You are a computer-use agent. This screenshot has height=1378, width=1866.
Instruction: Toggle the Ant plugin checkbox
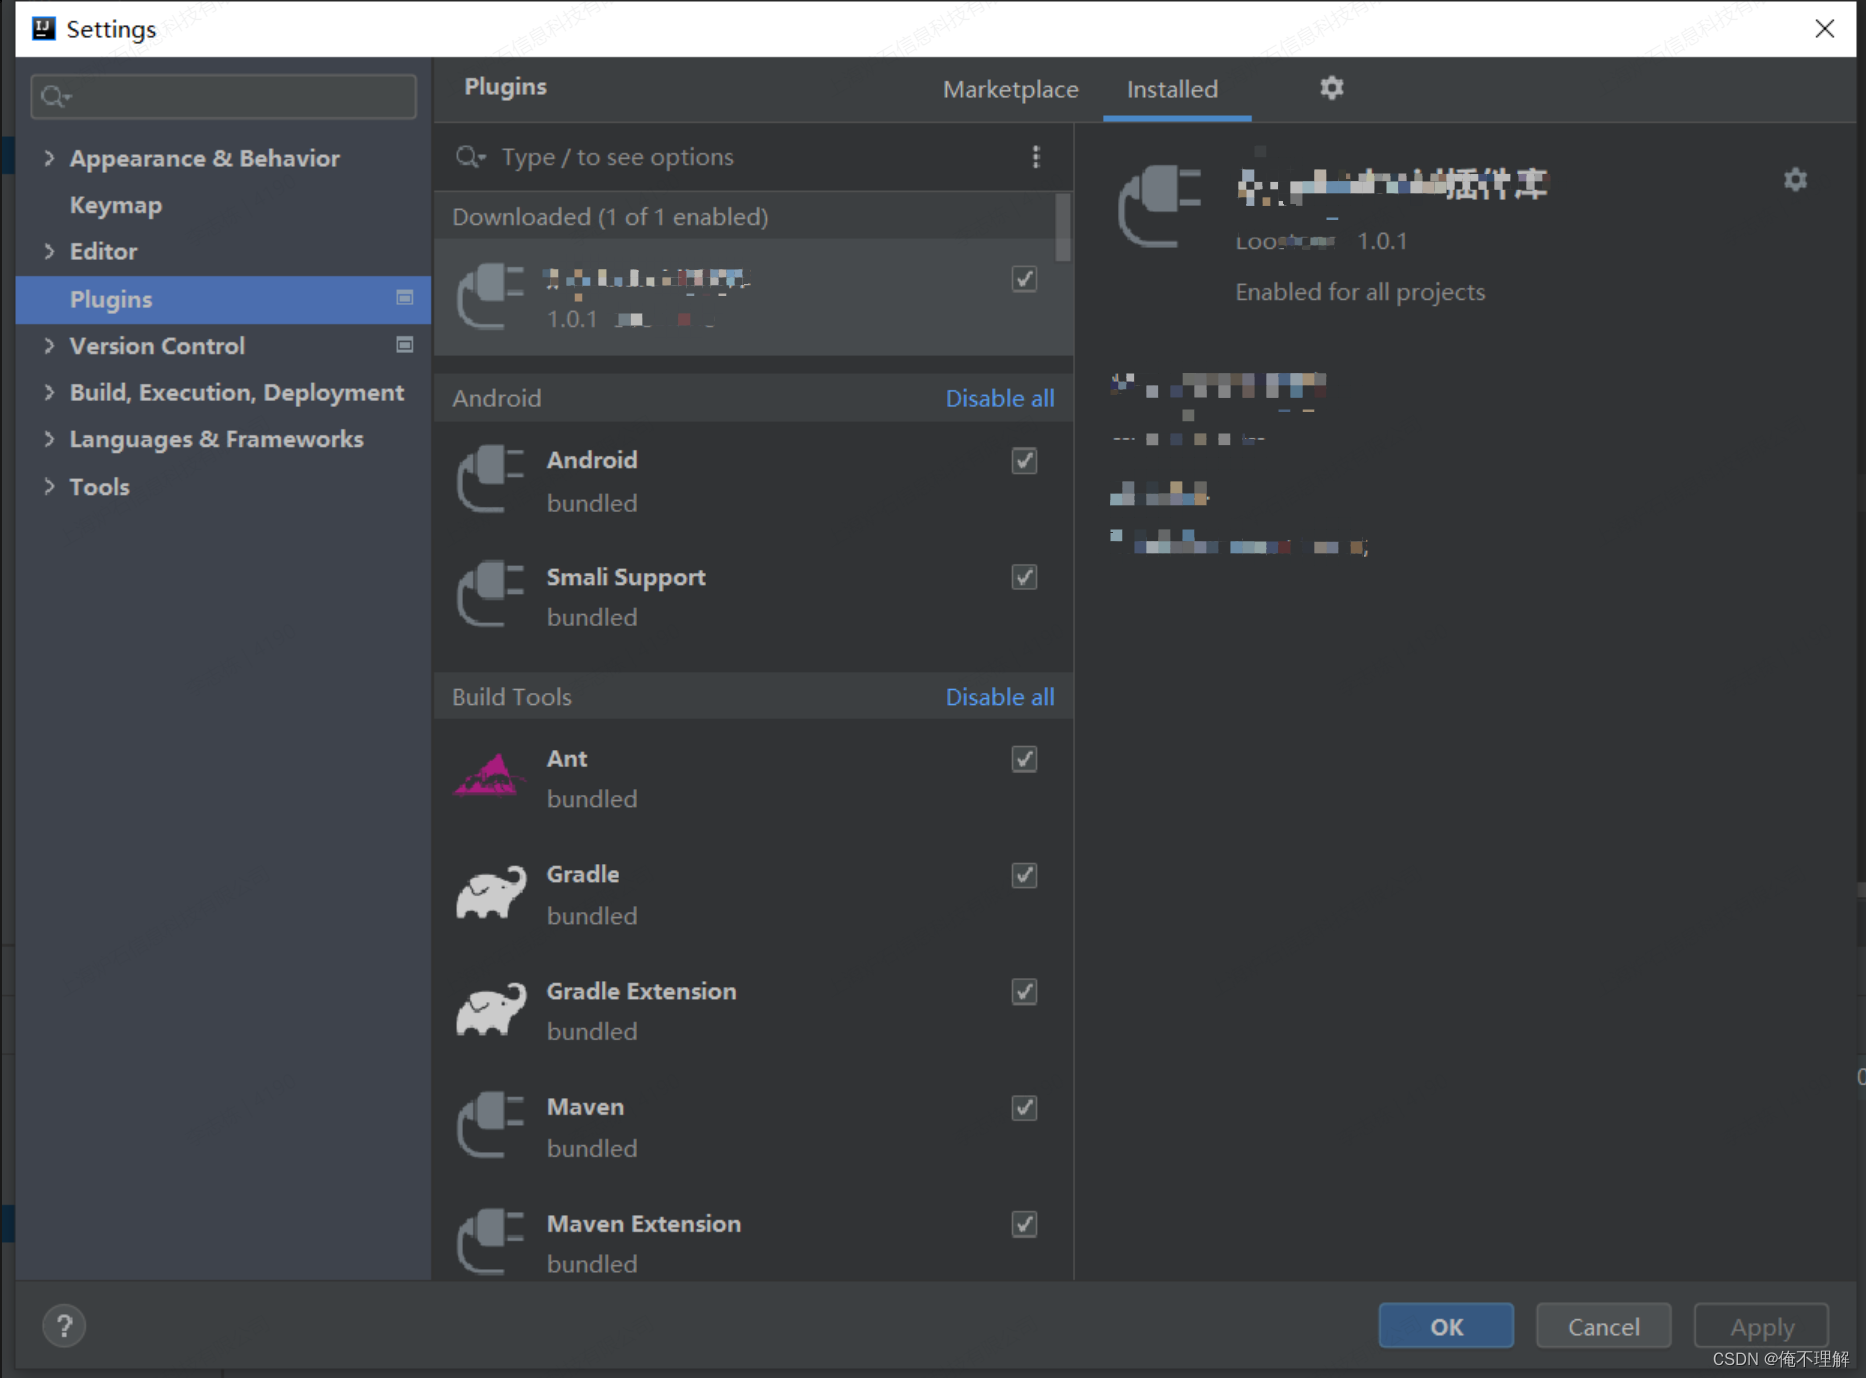click(x=1024, y=759)
